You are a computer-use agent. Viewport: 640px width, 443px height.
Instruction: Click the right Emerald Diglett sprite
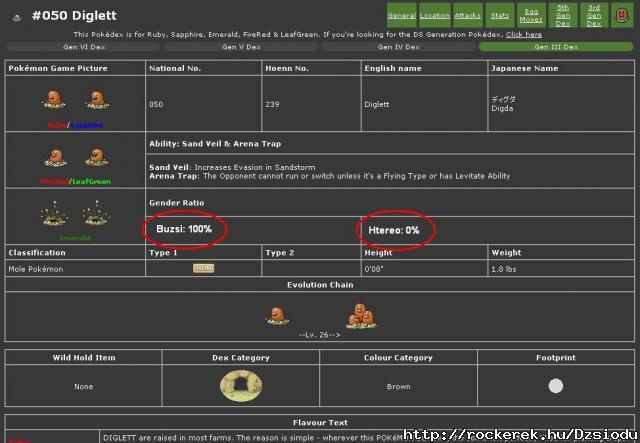[96, 213]
